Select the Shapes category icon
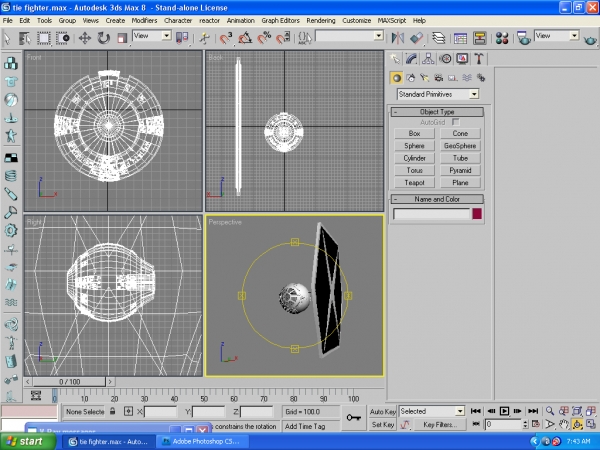 point(411,78)
